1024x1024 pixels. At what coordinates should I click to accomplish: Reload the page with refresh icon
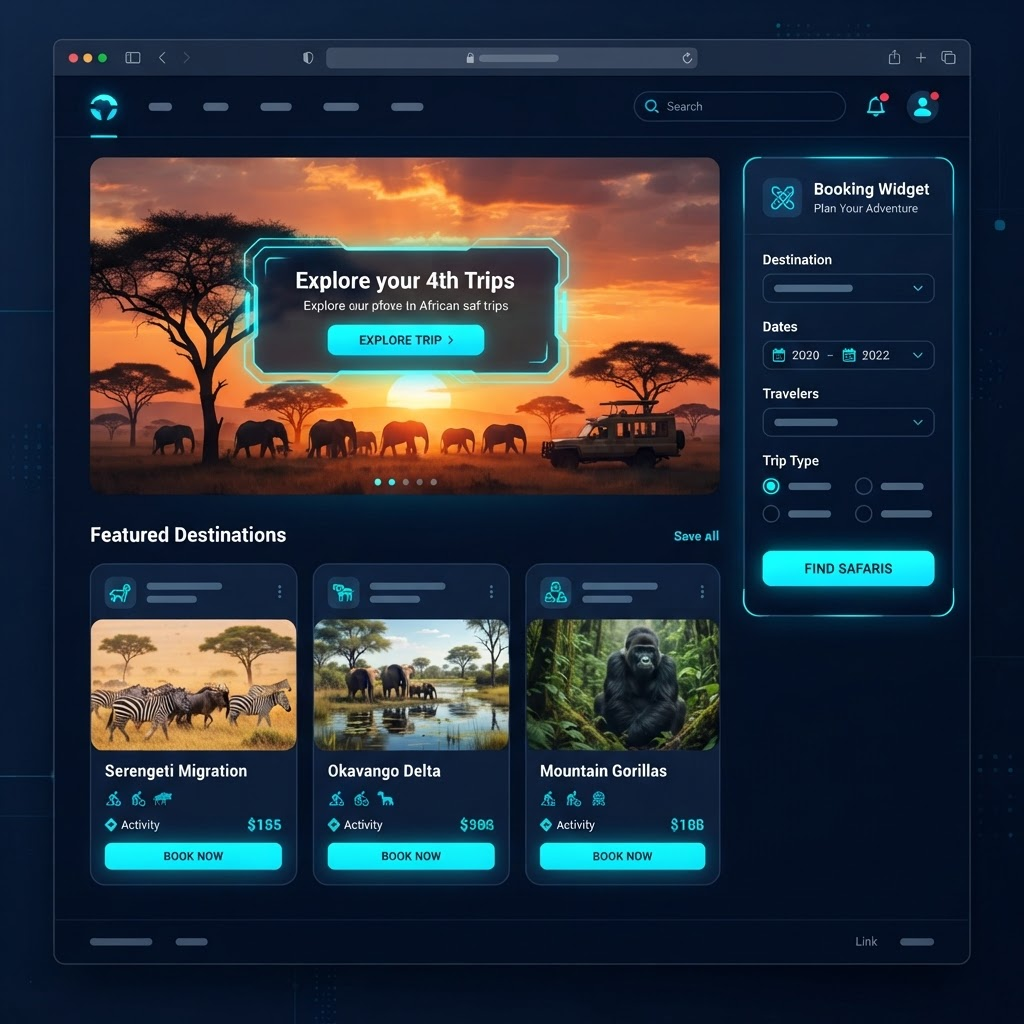(x=687, y=58)
